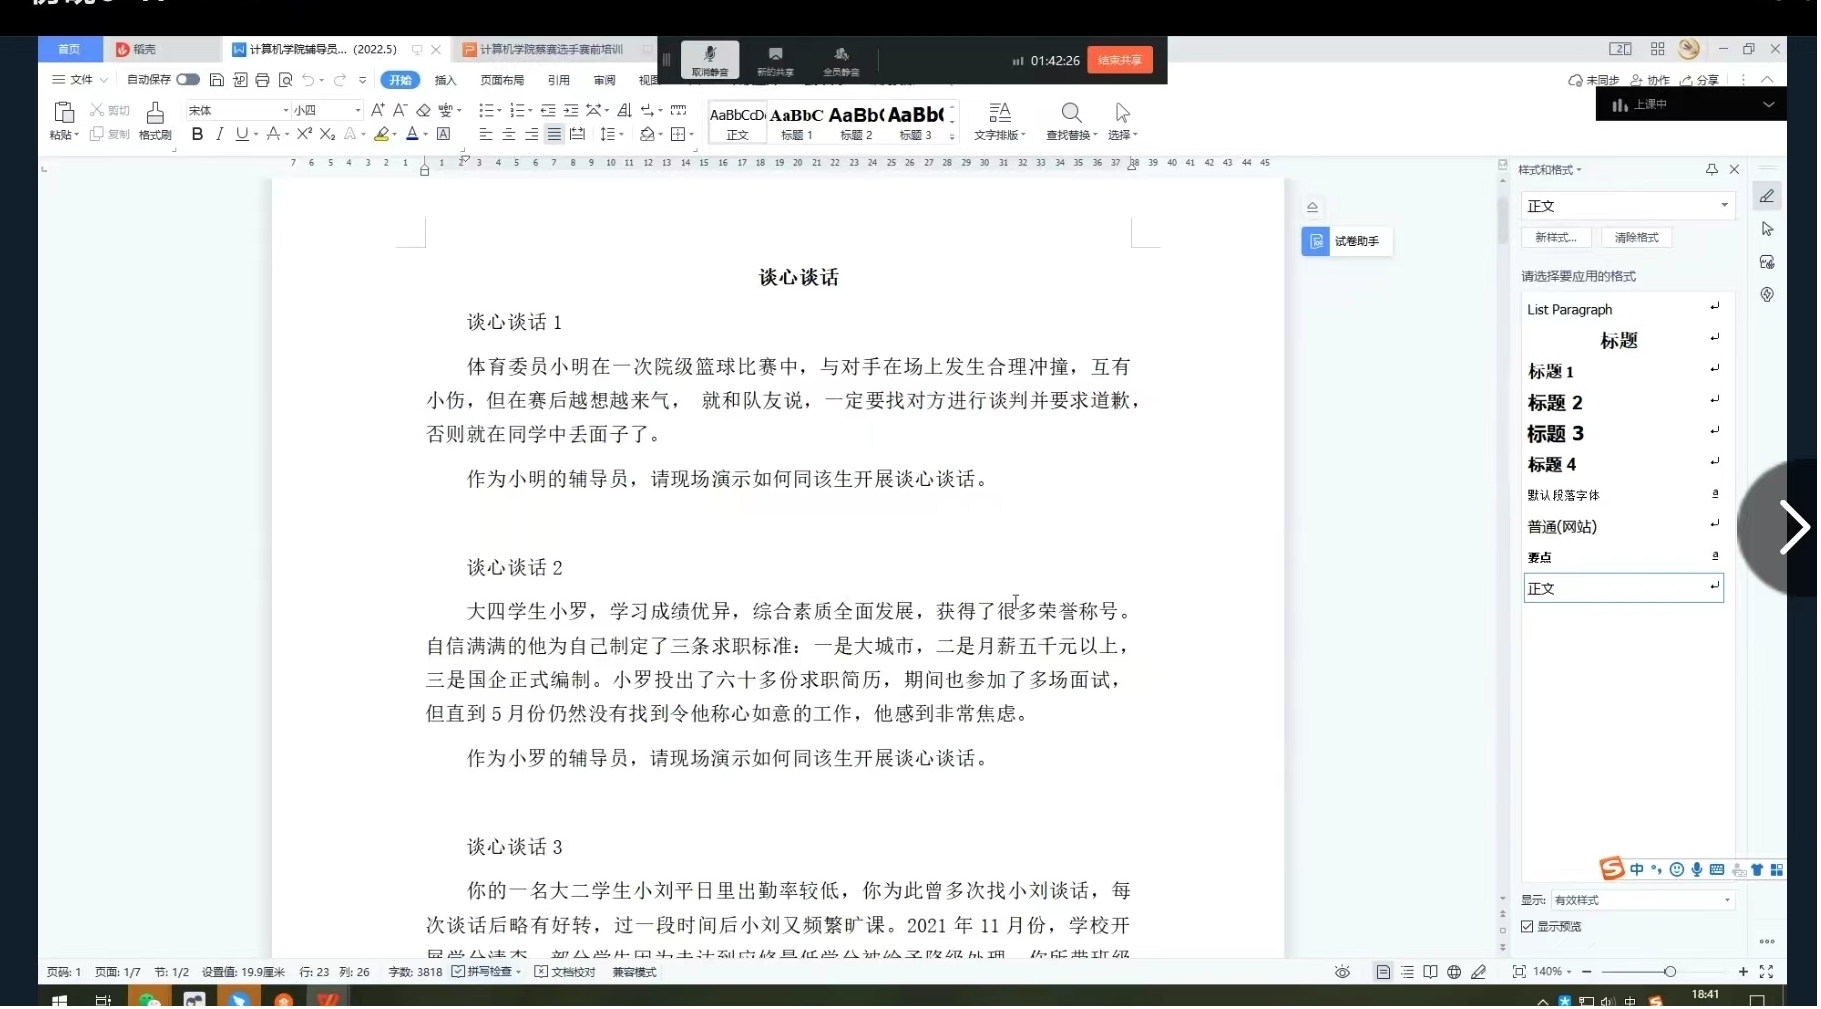Image resolution: width=1821 pixels, height=1009 pixels.
Task: Click the Text layout tool
Action: click(999, 121)
